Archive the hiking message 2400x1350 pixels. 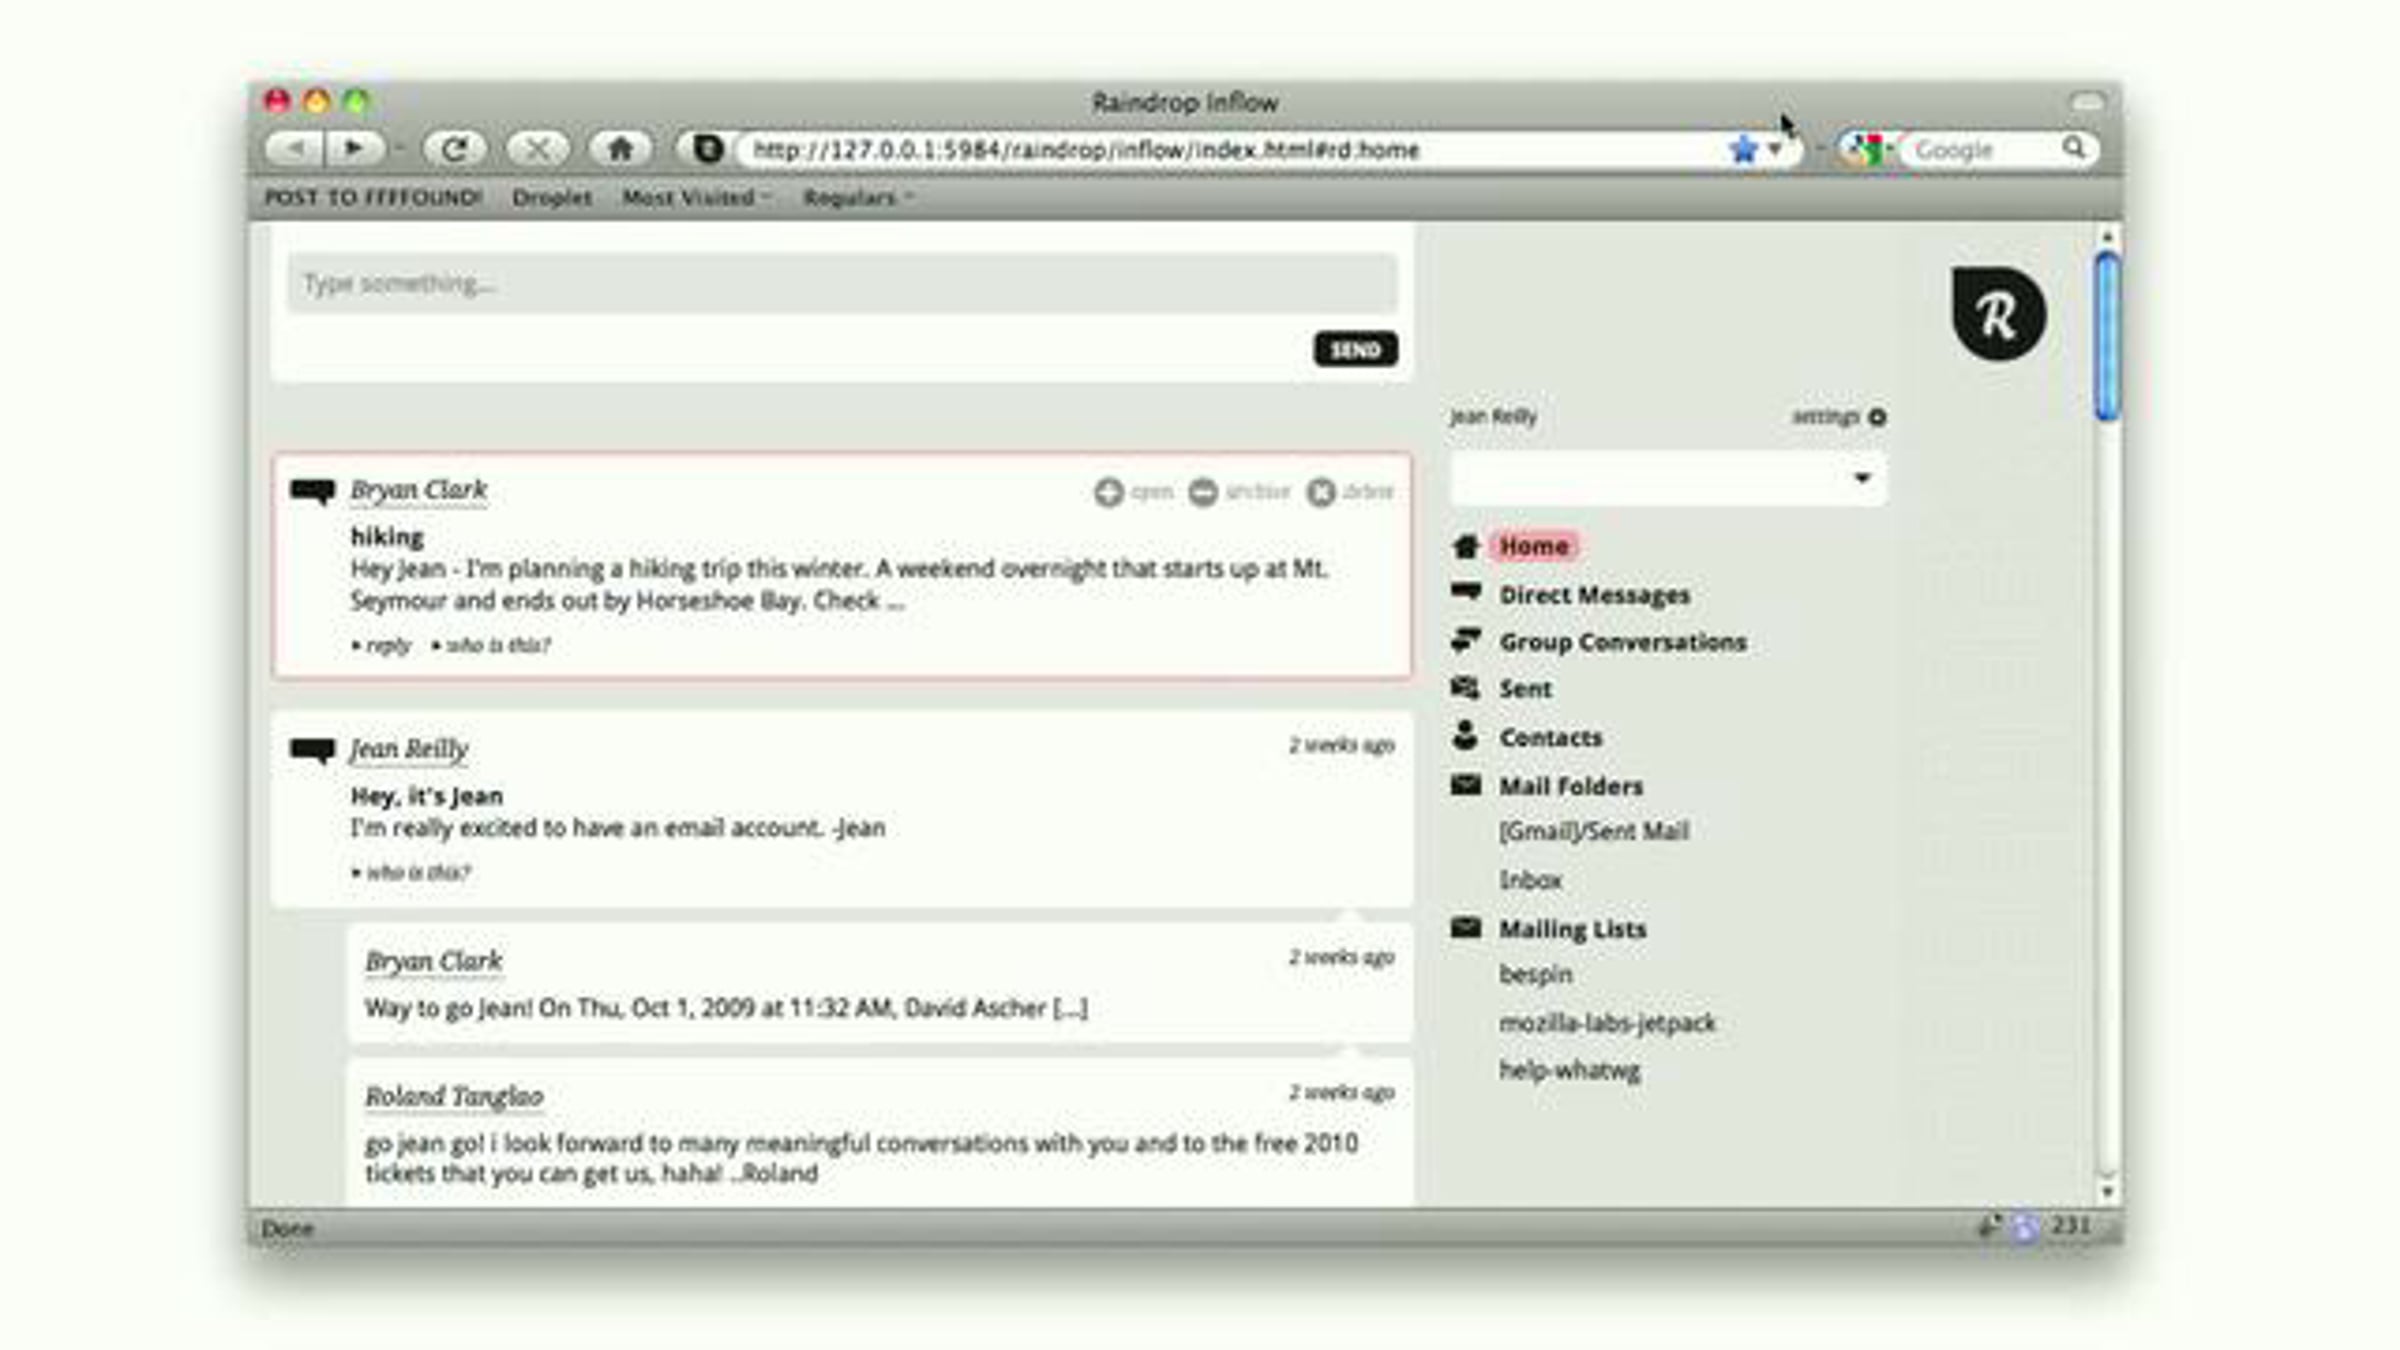[x=1239, y=492]
